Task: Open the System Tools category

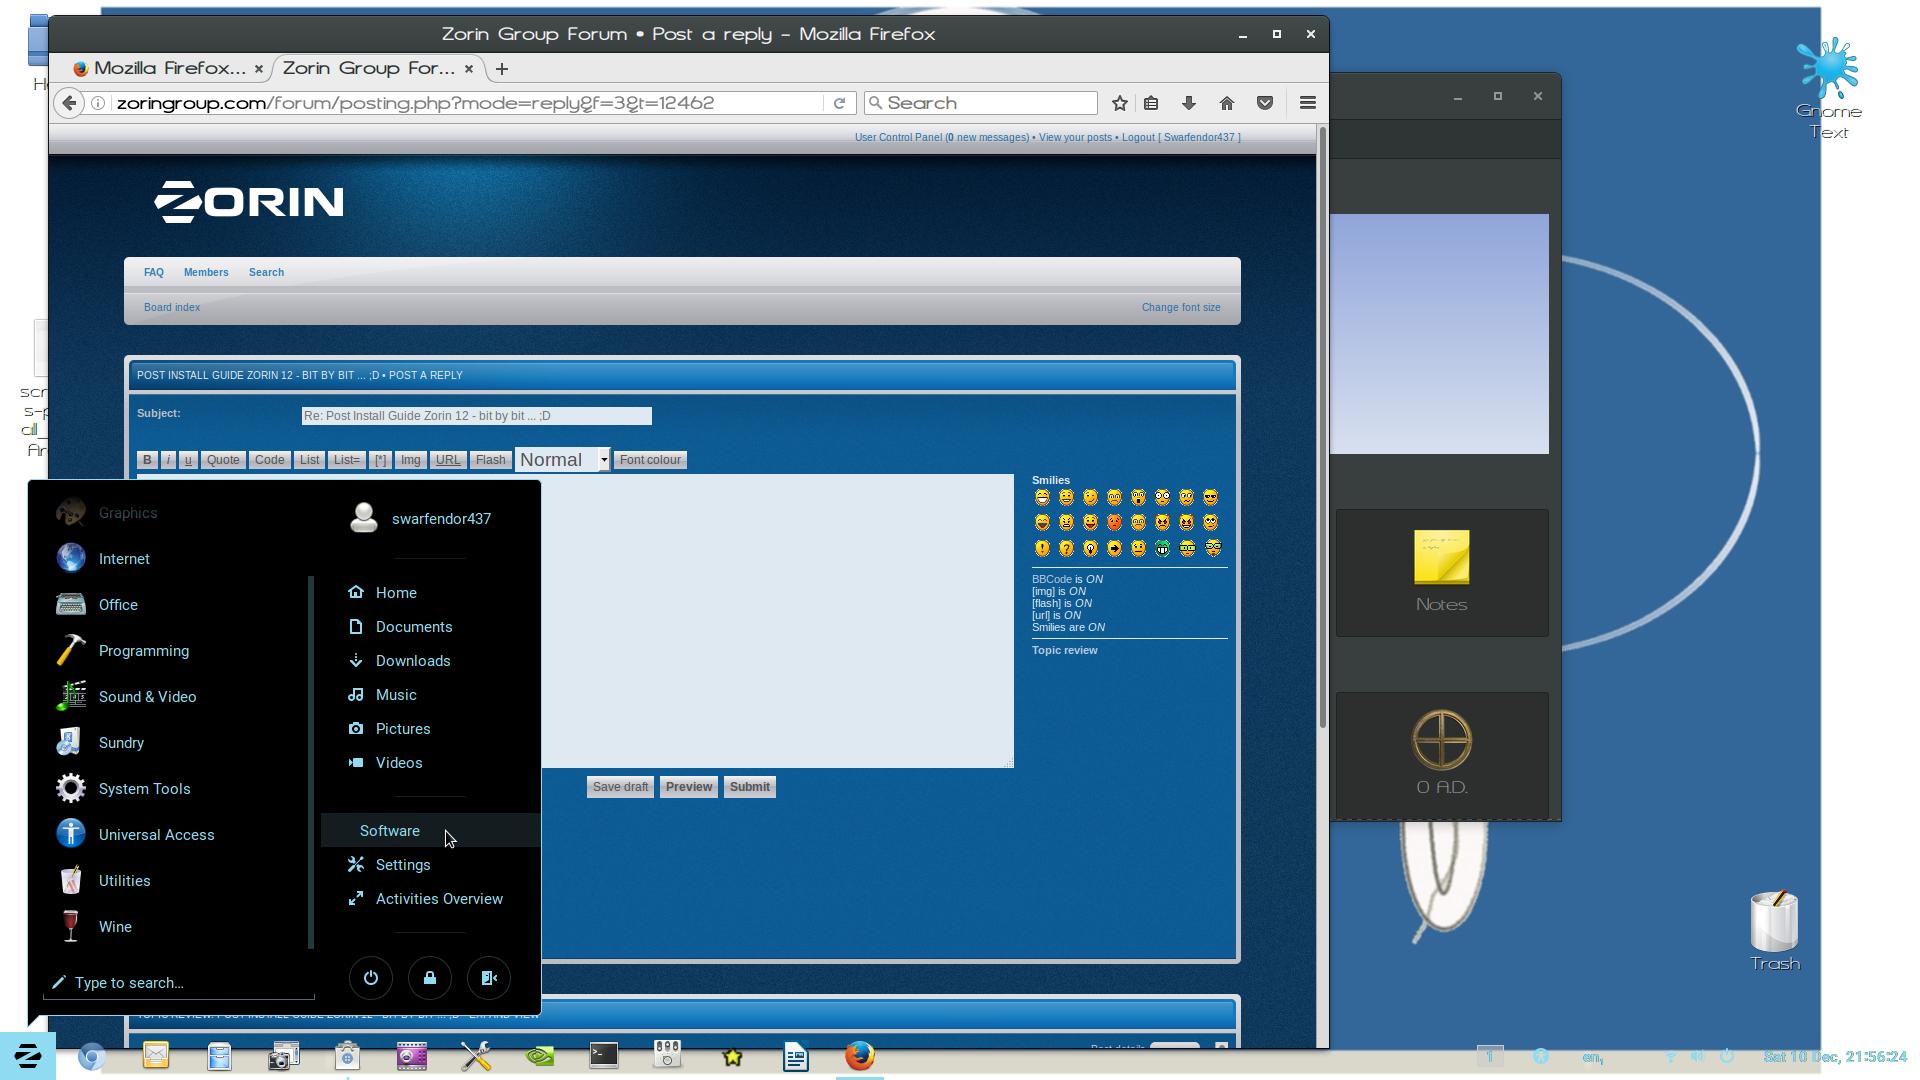Action: [144, 789]
